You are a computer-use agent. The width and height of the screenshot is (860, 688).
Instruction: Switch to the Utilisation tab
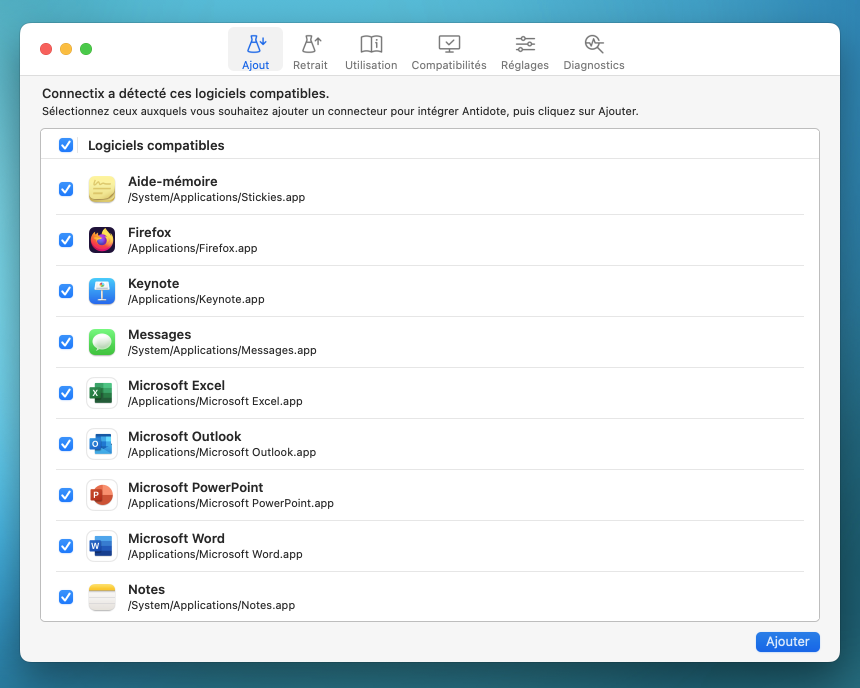tap(371, 51)
